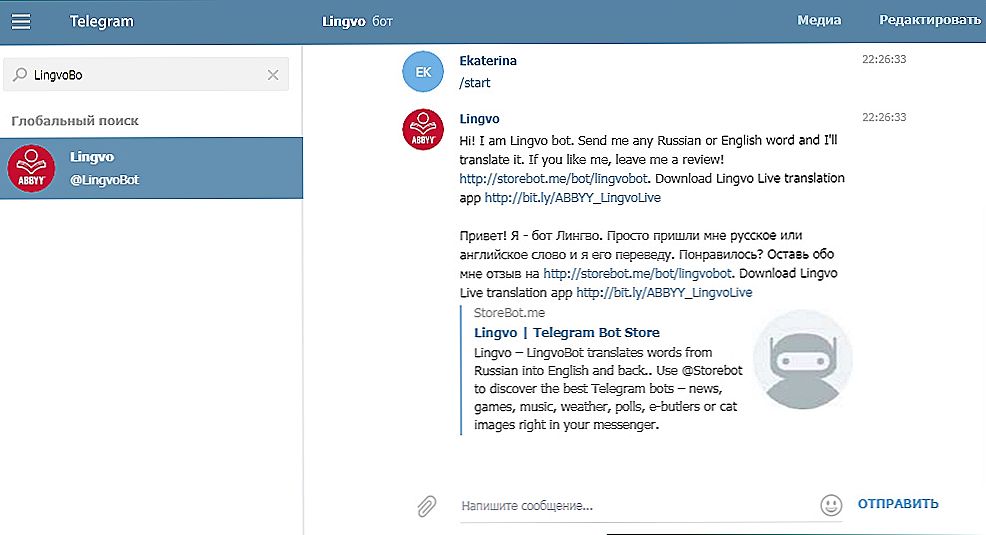Viewport: 986px width, 535px height.
Task: Open the hamburger main menu
Action: pos(21,21)
